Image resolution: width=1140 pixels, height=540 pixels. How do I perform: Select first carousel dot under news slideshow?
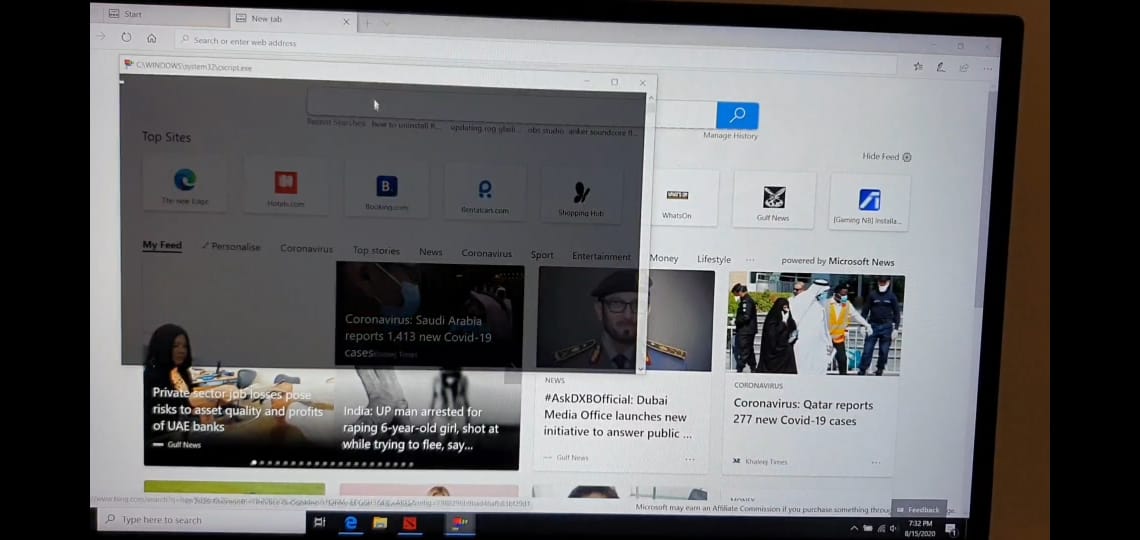254,462
